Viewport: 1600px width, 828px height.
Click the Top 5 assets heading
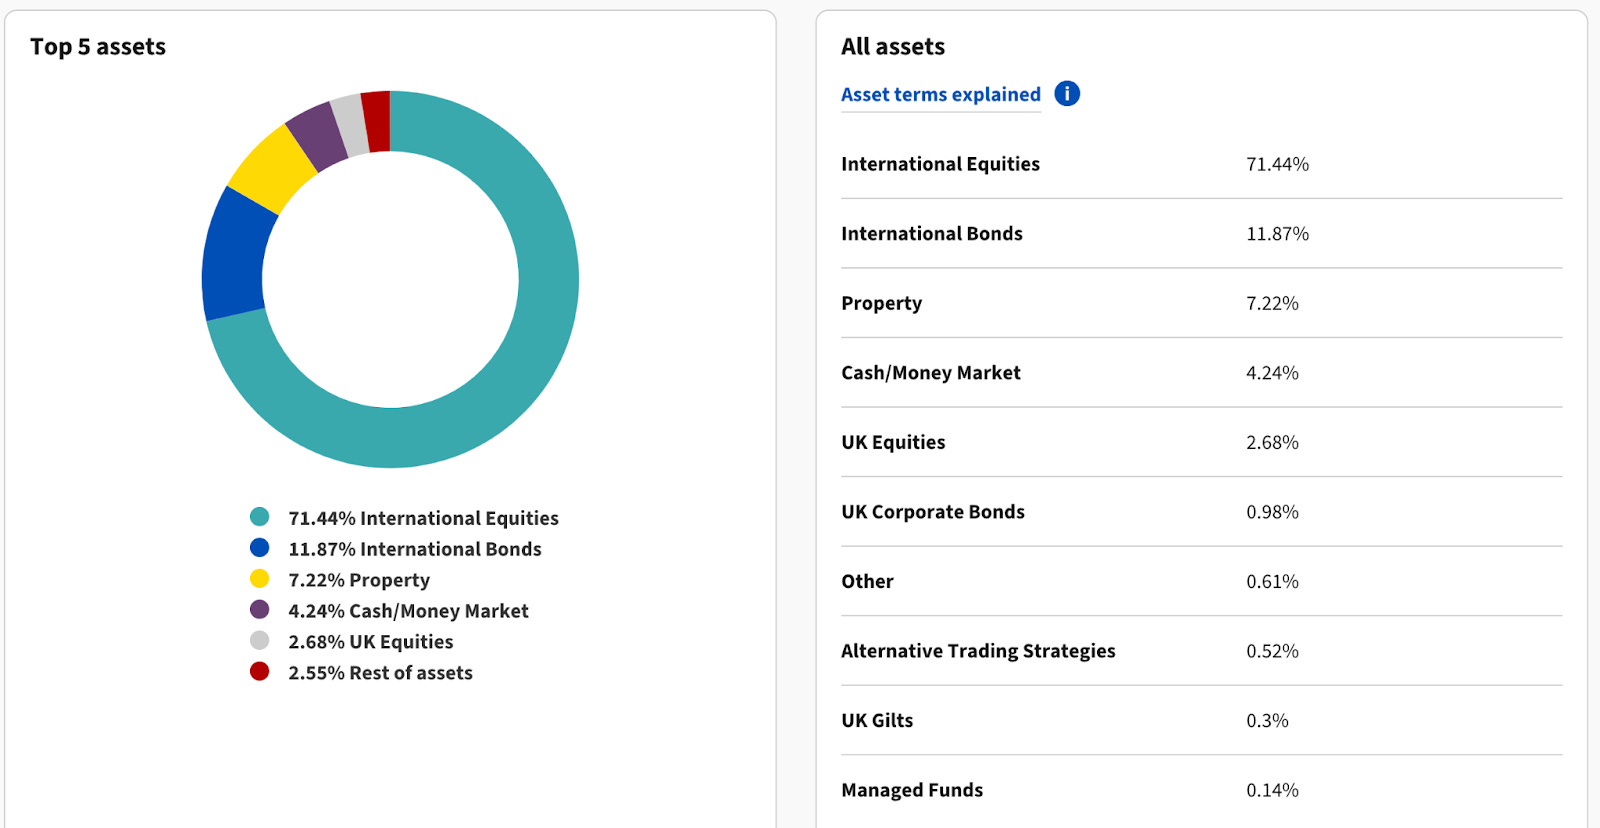98,47
